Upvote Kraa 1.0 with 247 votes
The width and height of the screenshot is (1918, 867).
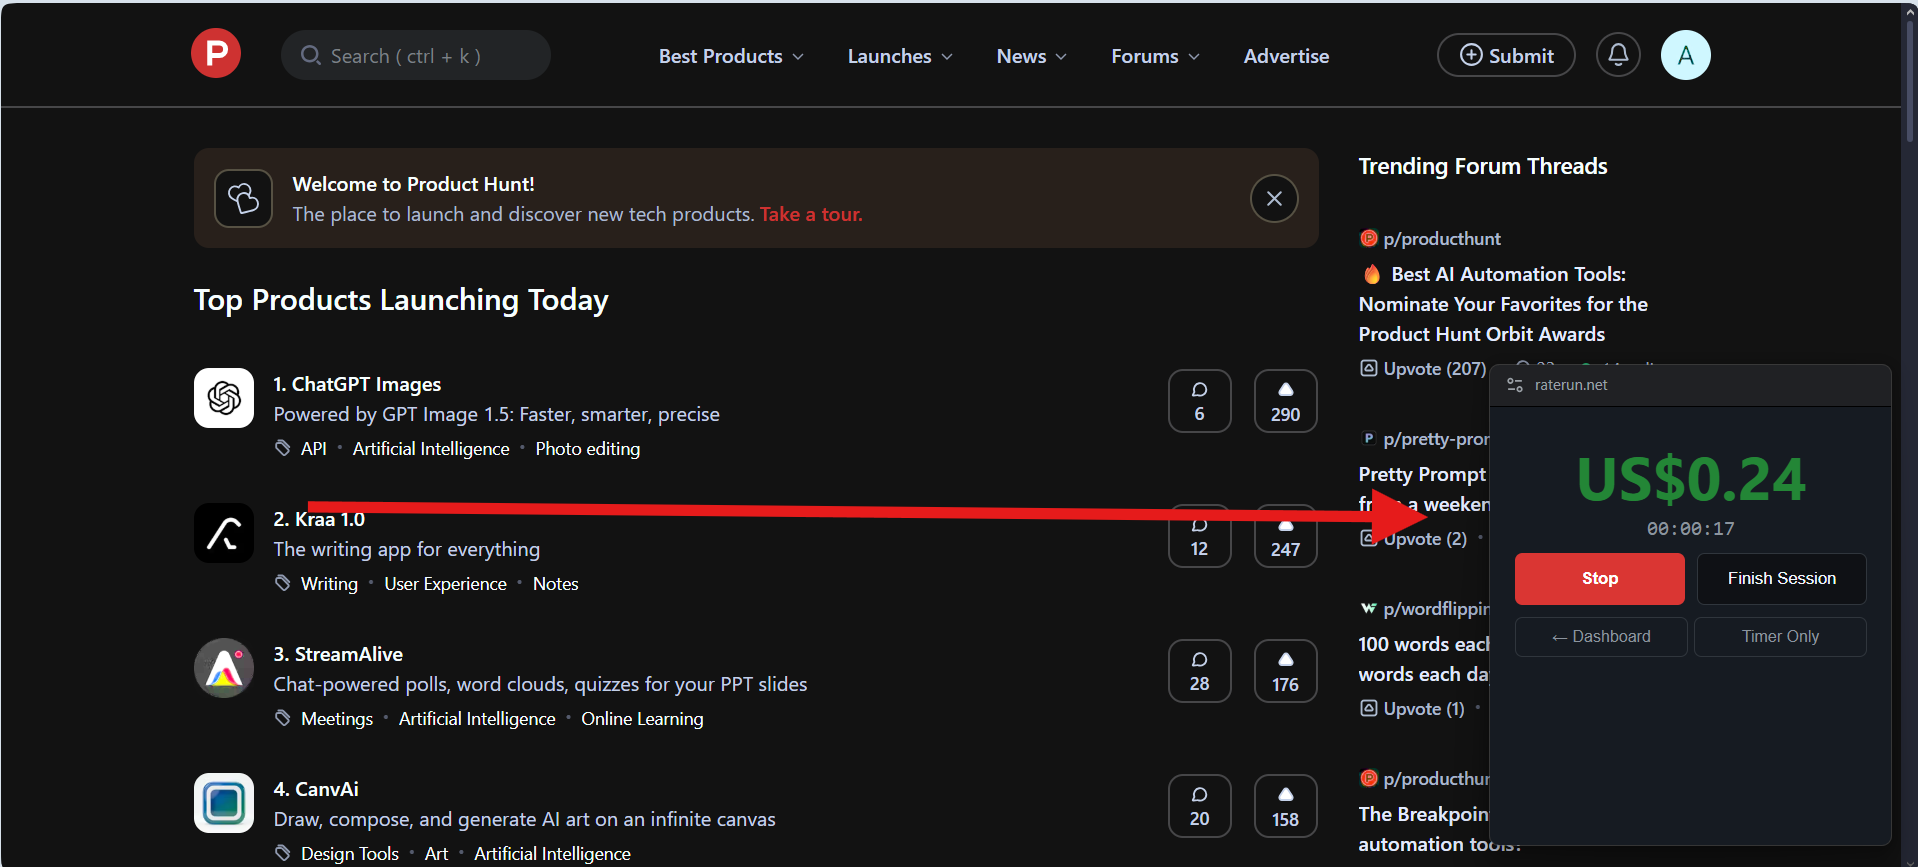[1286, 536]
